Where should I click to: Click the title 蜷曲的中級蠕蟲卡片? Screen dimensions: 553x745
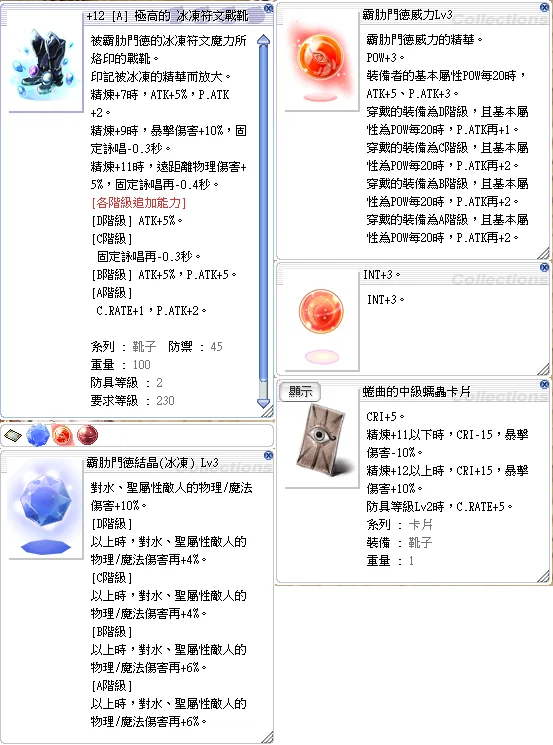[416, 392]
